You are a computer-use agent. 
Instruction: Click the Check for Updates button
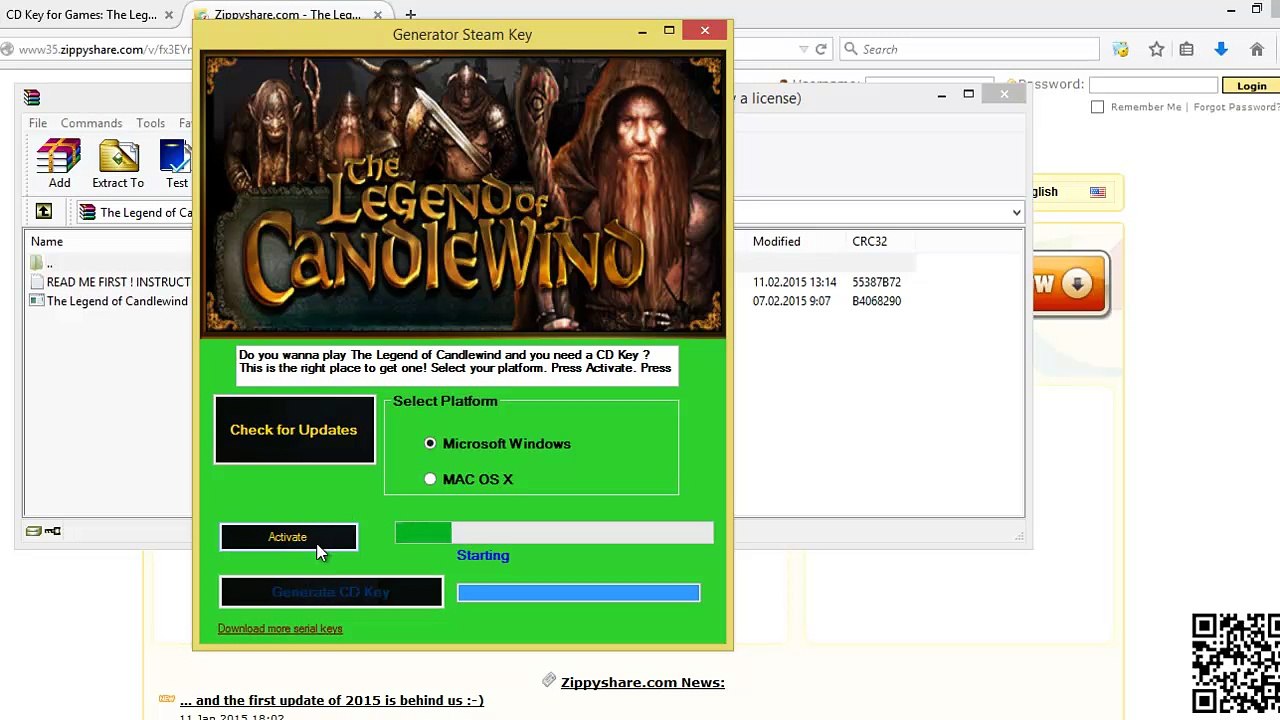click(x=294, y=430)
